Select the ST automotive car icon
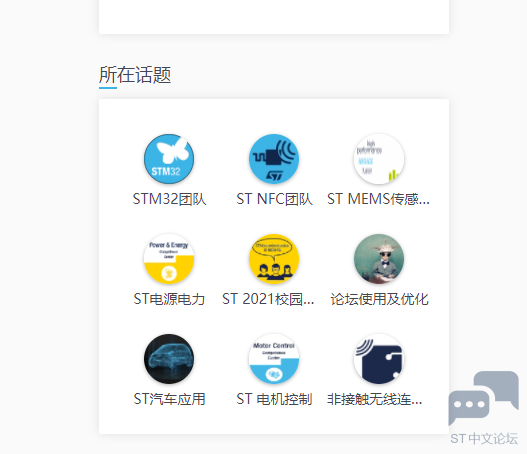Viewport: 527px width, 454px height. click(169, 359)
